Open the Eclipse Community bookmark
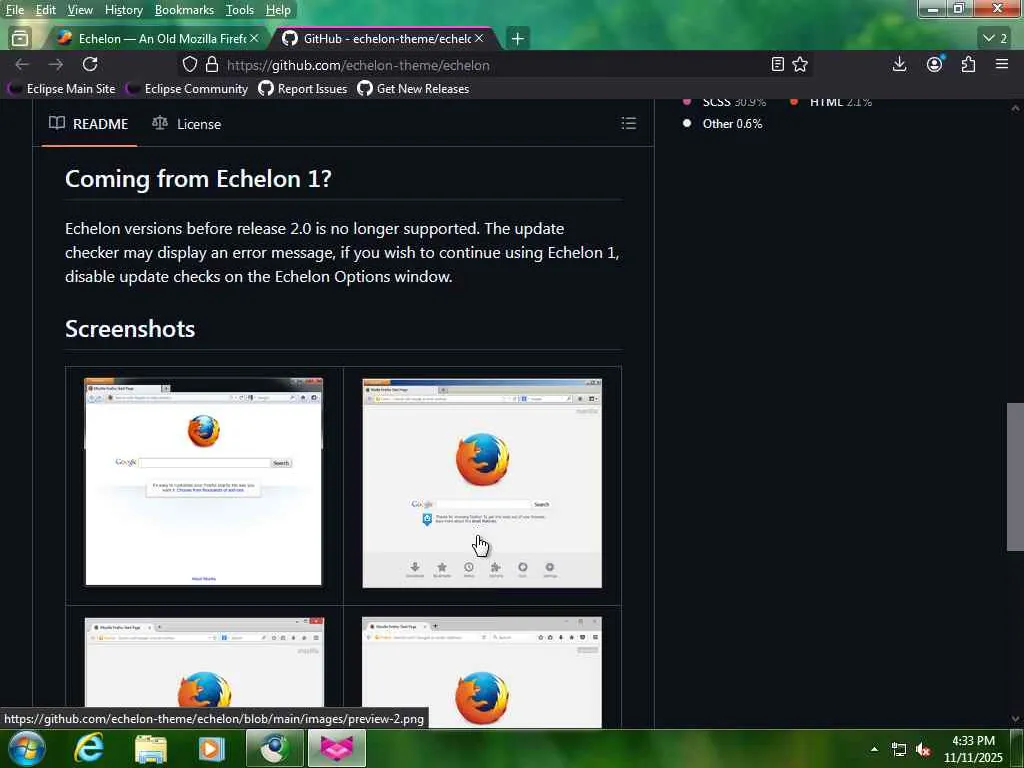This screenshot has height=768, width=1024. point(187,89)
